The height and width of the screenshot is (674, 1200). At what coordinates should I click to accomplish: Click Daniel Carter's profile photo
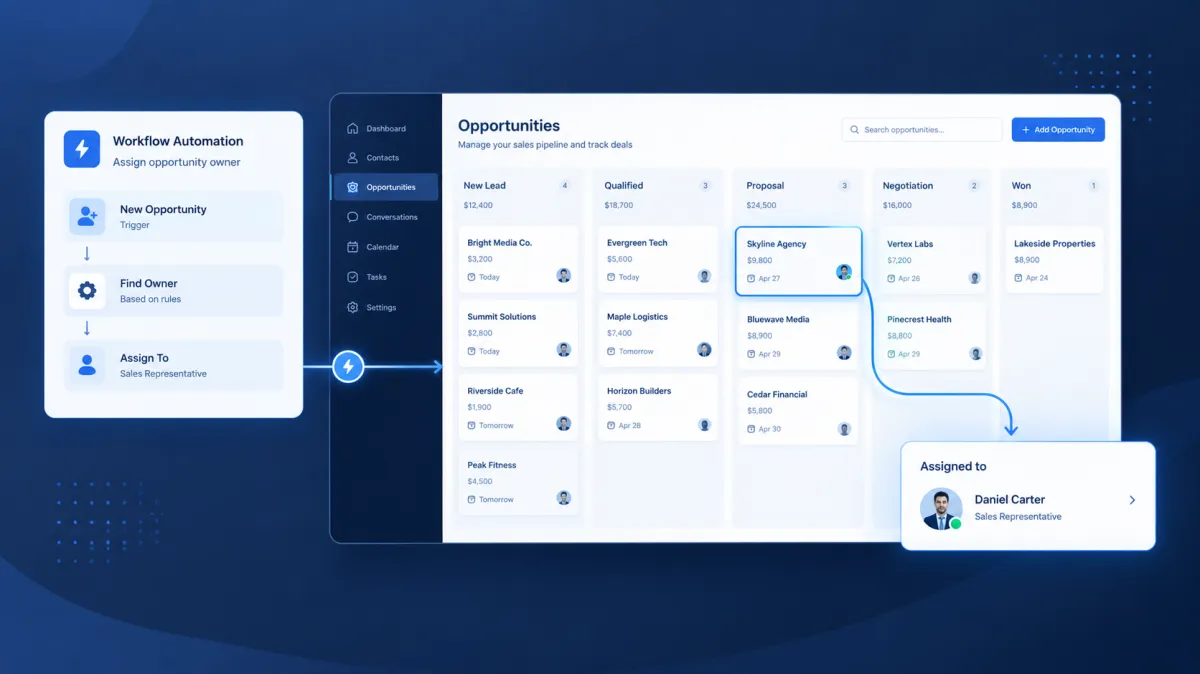[941, 508]
